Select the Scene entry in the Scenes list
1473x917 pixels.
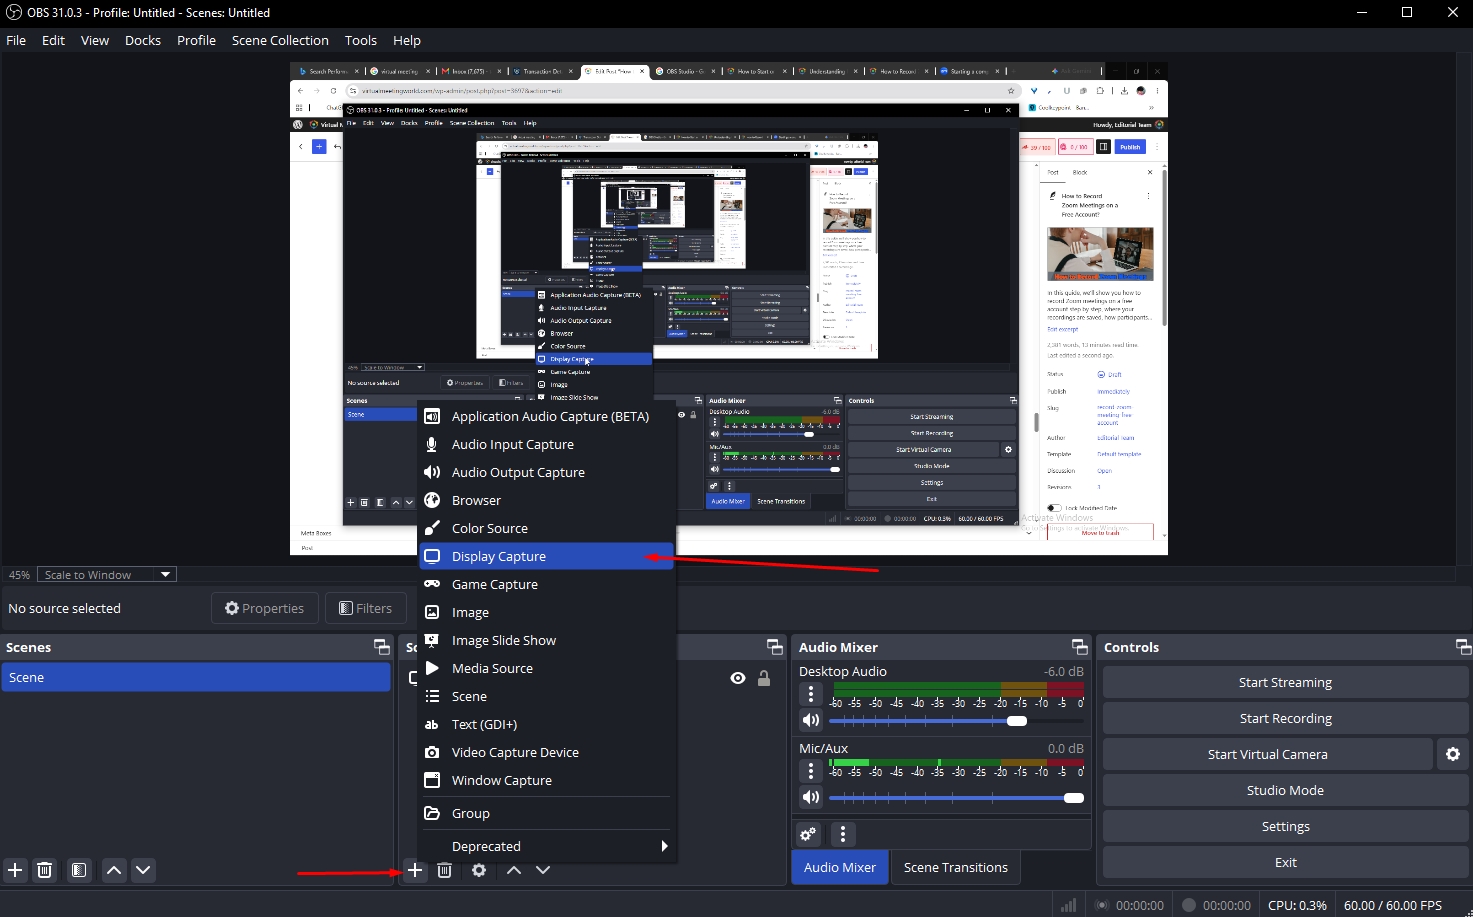(x=196, y=677)
